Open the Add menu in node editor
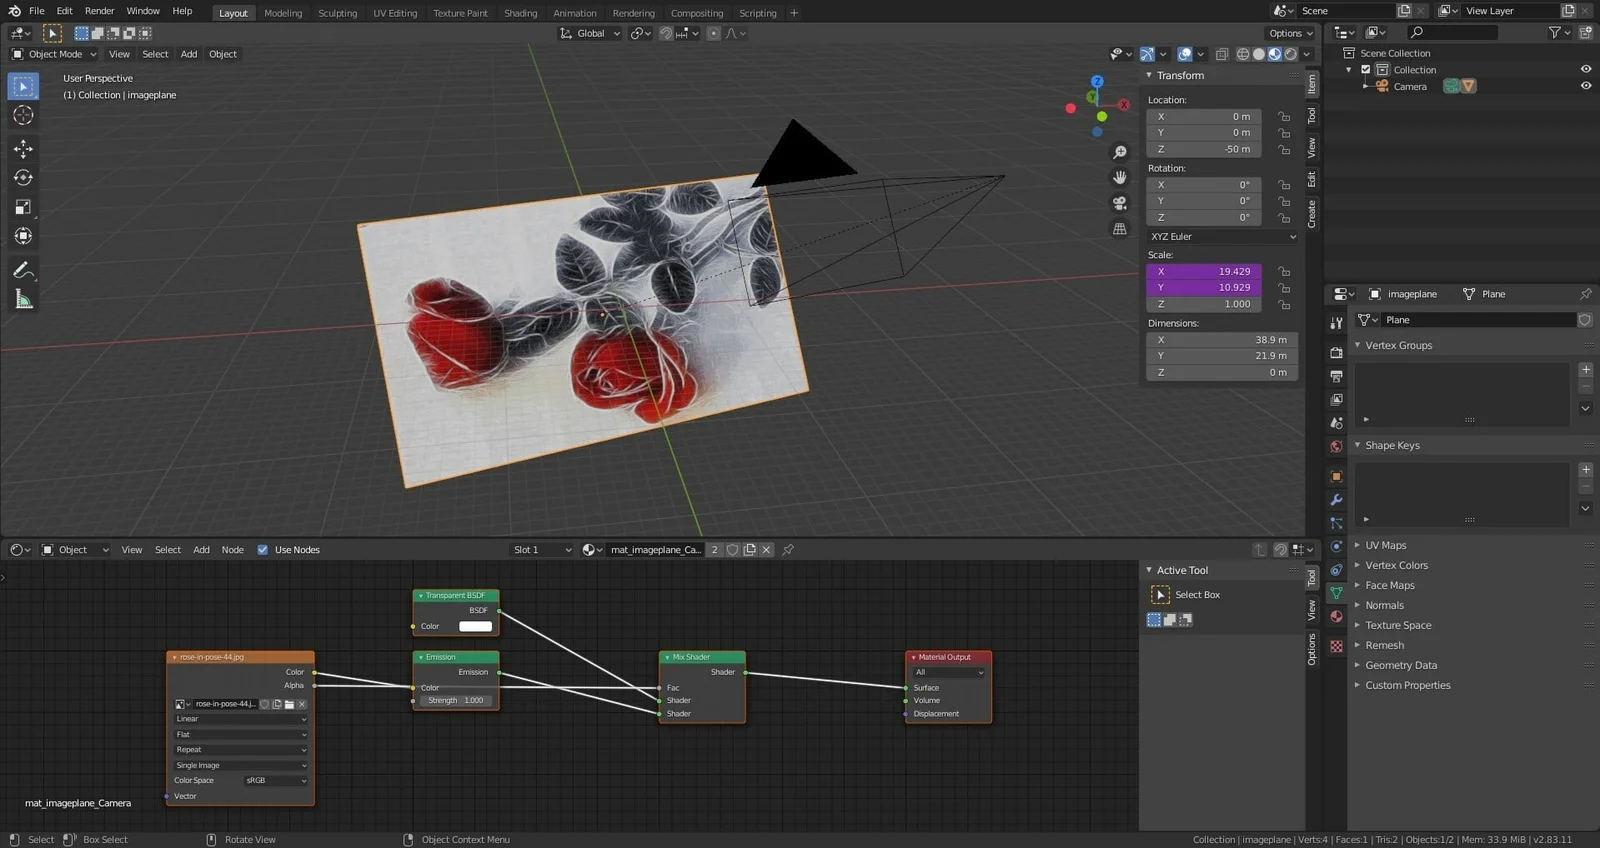Image resolution: width=1600 pixels, height=848 pixels. (201, 550)
